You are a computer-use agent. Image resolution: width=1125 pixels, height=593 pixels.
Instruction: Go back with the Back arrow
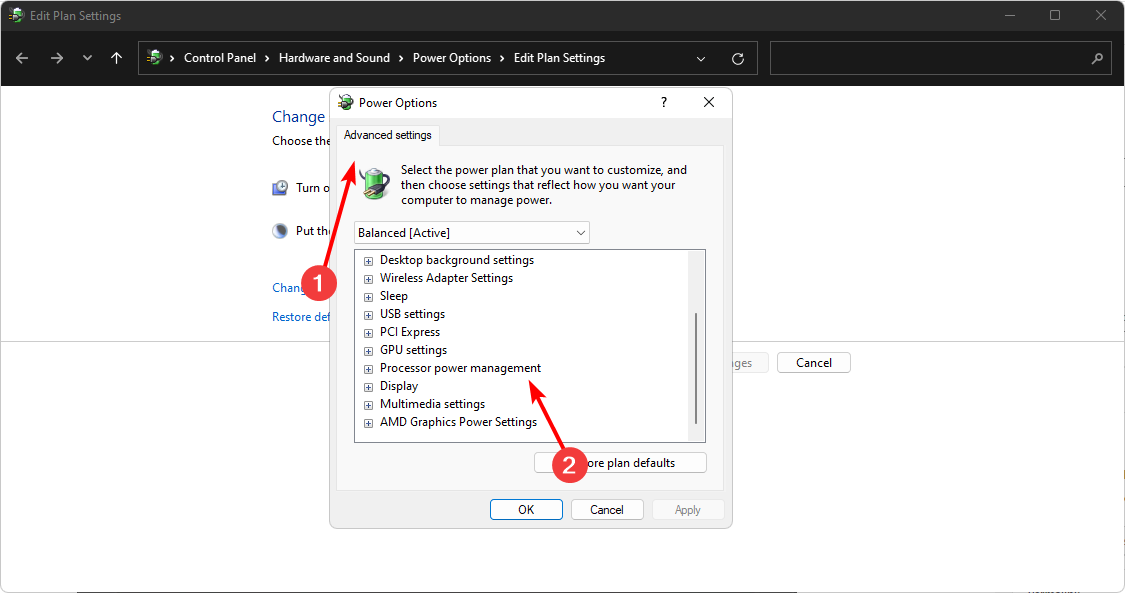coord(22,58)
